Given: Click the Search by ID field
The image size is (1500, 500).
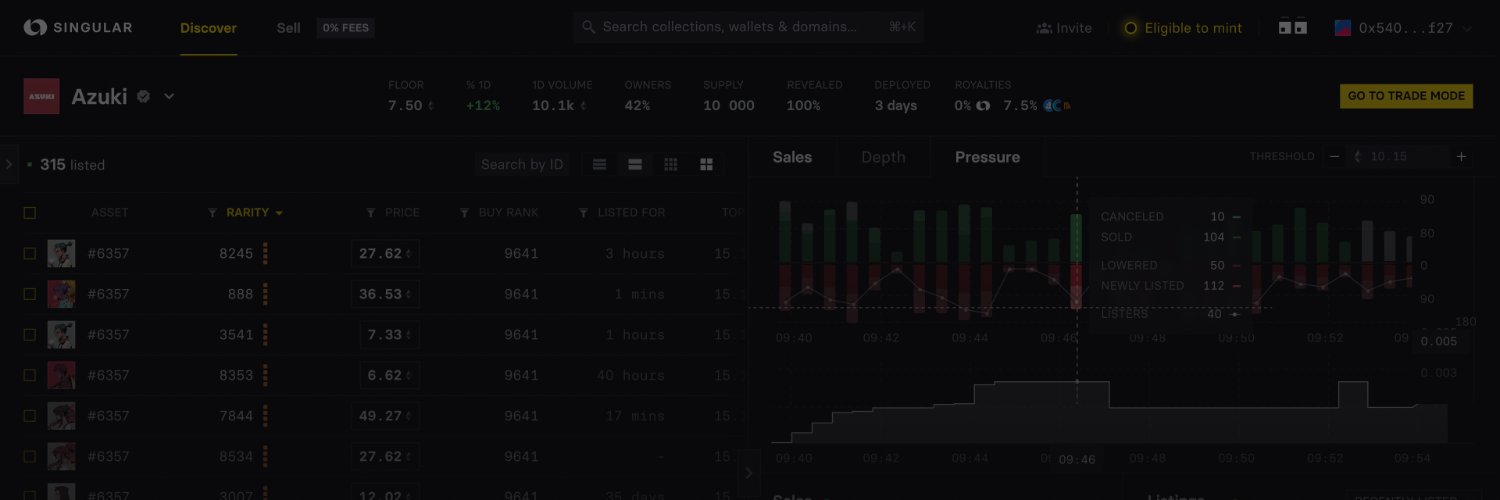Looking at the screenshot, I should (522, 164).
